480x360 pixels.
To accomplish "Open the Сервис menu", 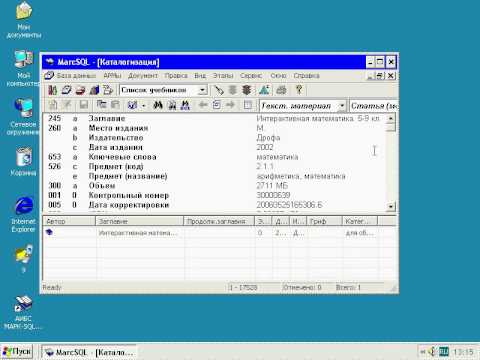I will [251, 76].
